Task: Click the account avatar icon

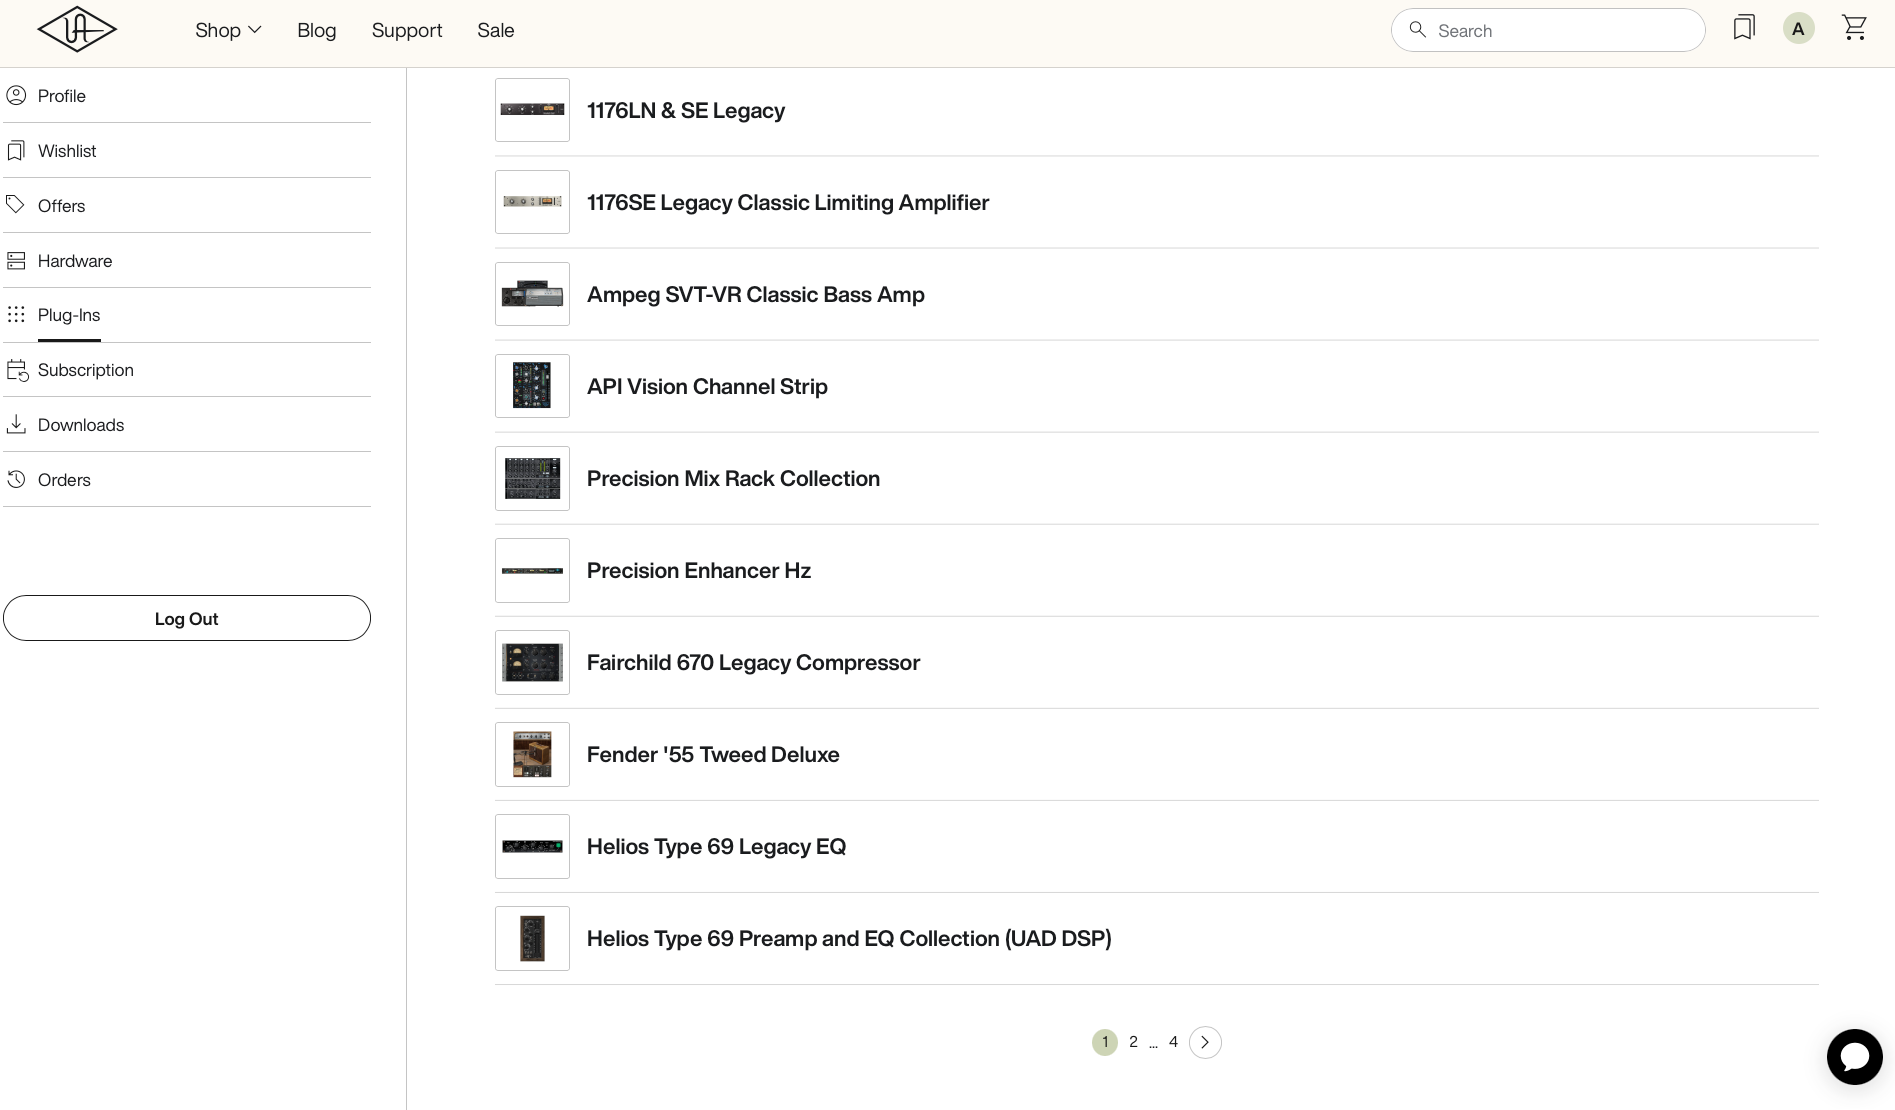Action: coord(1798,29)
